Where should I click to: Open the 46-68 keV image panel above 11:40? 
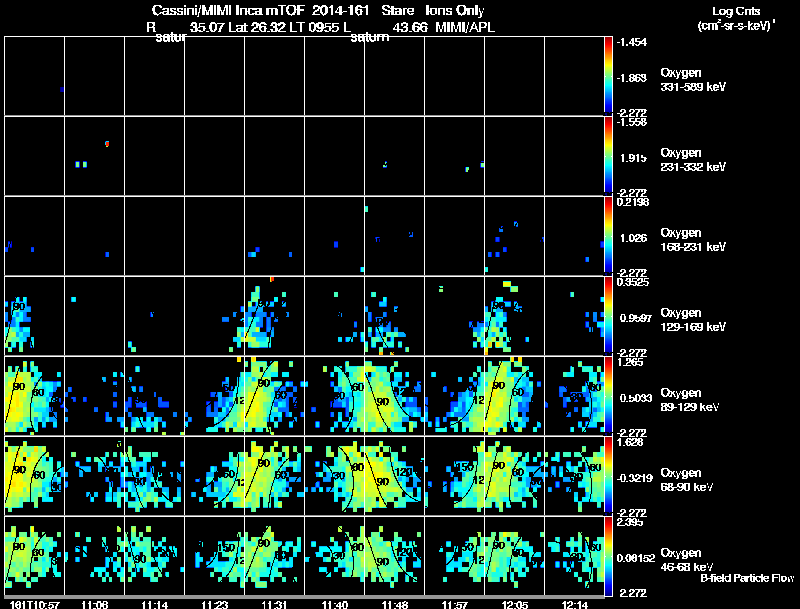pos(335,556)
